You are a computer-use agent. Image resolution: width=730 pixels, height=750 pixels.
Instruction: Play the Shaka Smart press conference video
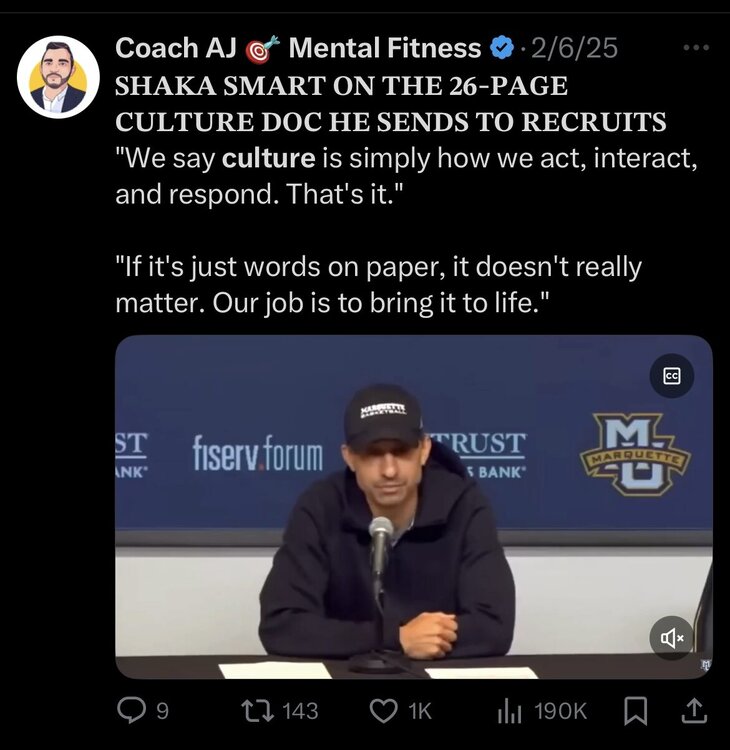point(413,507)
